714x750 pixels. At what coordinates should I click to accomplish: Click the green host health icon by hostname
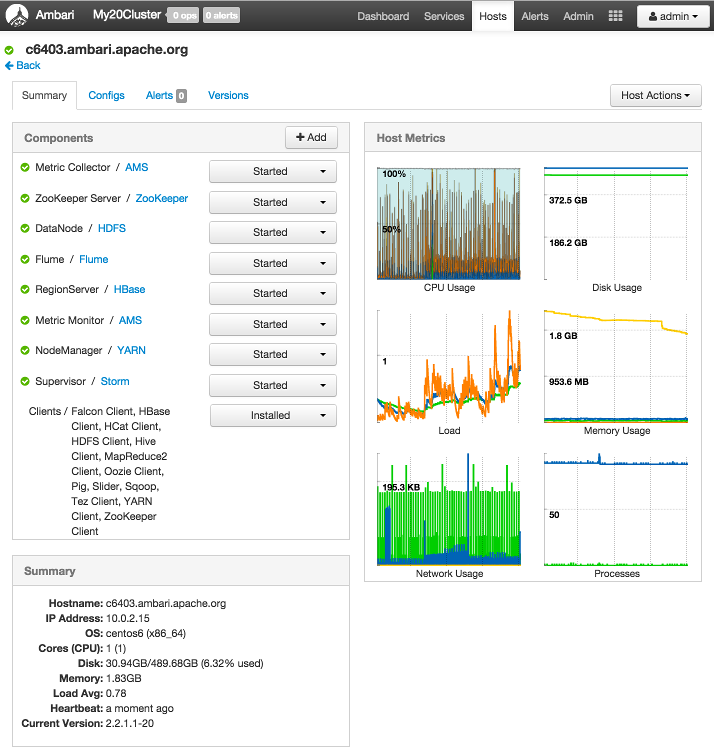[9, 50]
